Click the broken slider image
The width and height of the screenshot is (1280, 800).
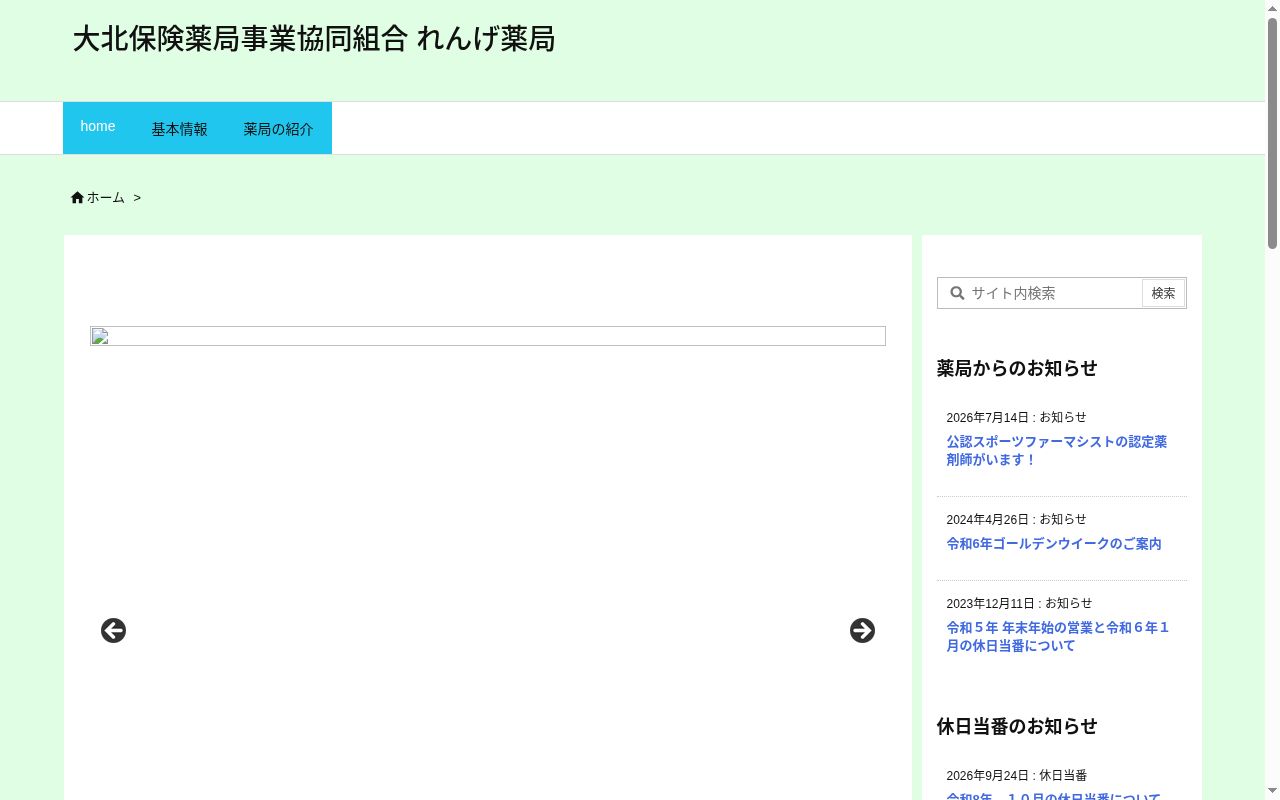point(488,336)
